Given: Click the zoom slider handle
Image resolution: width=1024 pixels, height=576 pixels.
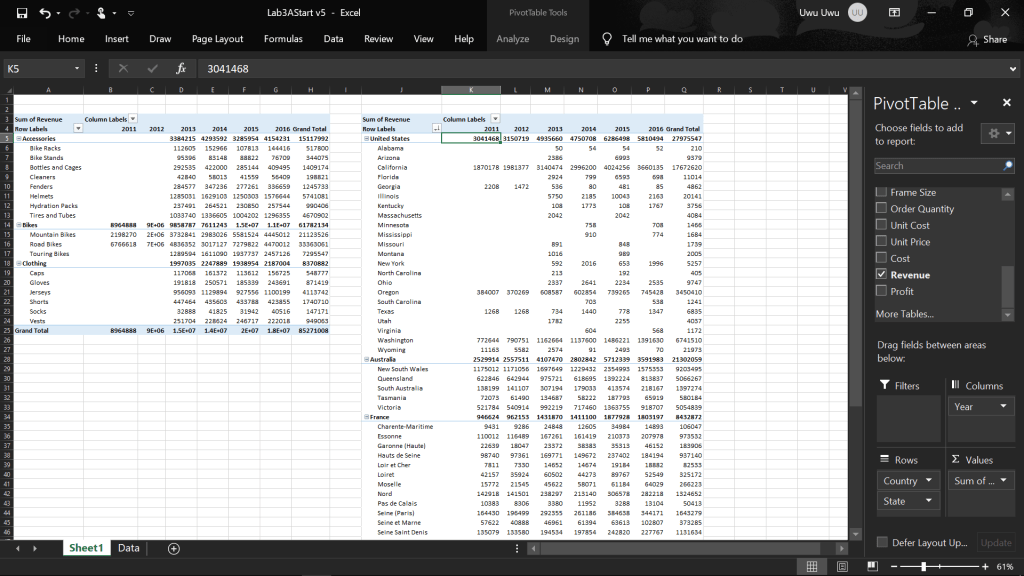Looking at the screenshot, I should point(922,566).
